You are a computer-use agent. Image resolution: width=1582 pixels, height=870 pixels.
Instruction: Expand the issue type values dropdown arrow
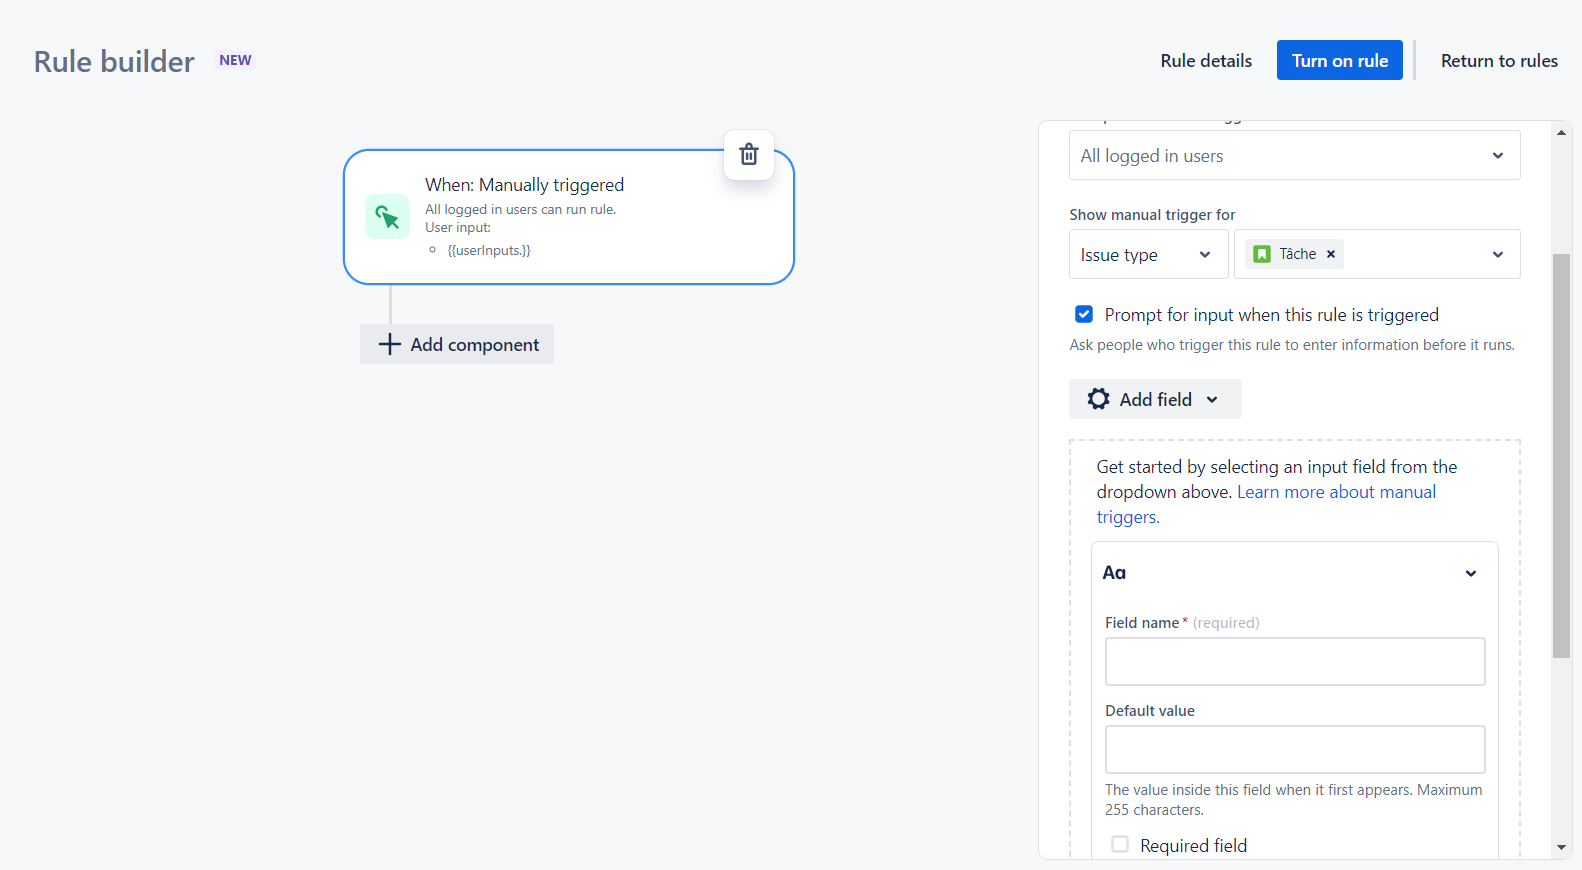[x=1498, y=254]
